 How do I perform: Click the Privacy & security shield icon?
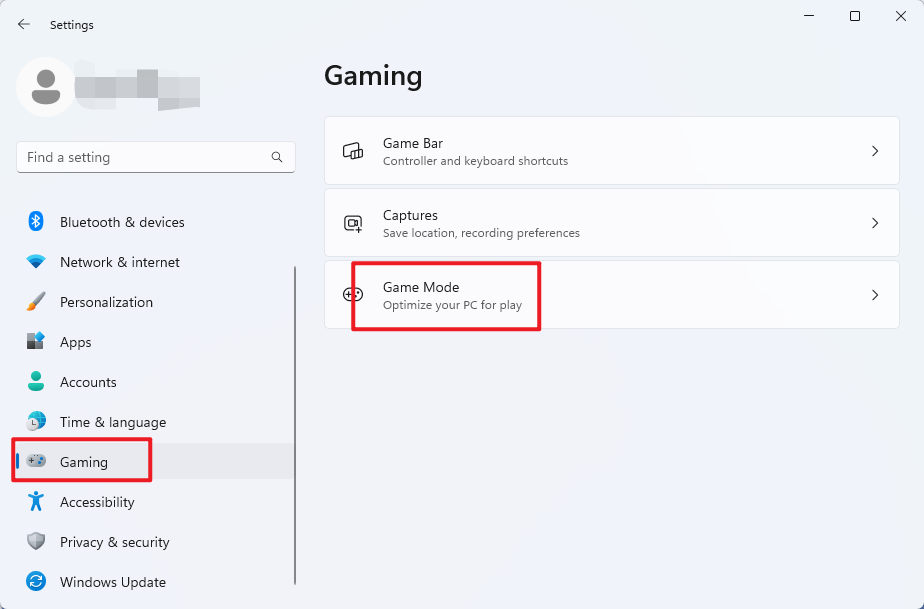(x=36, y=542)
